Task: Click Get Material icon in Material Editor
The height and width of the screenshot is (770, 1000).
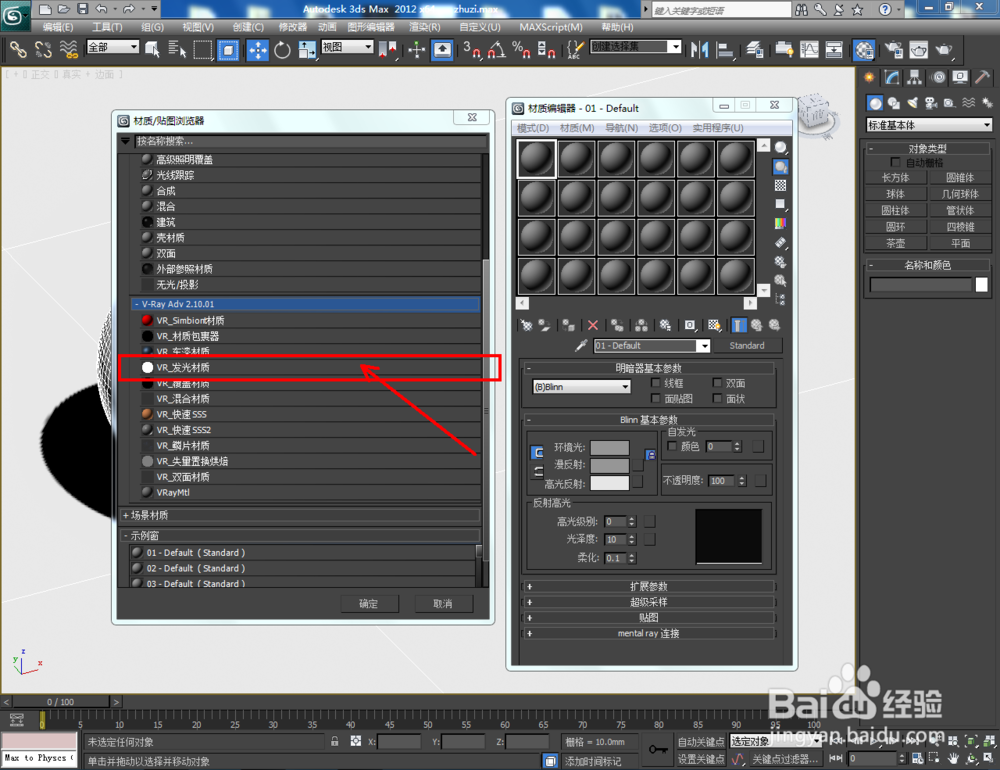Action: [526, 325]
